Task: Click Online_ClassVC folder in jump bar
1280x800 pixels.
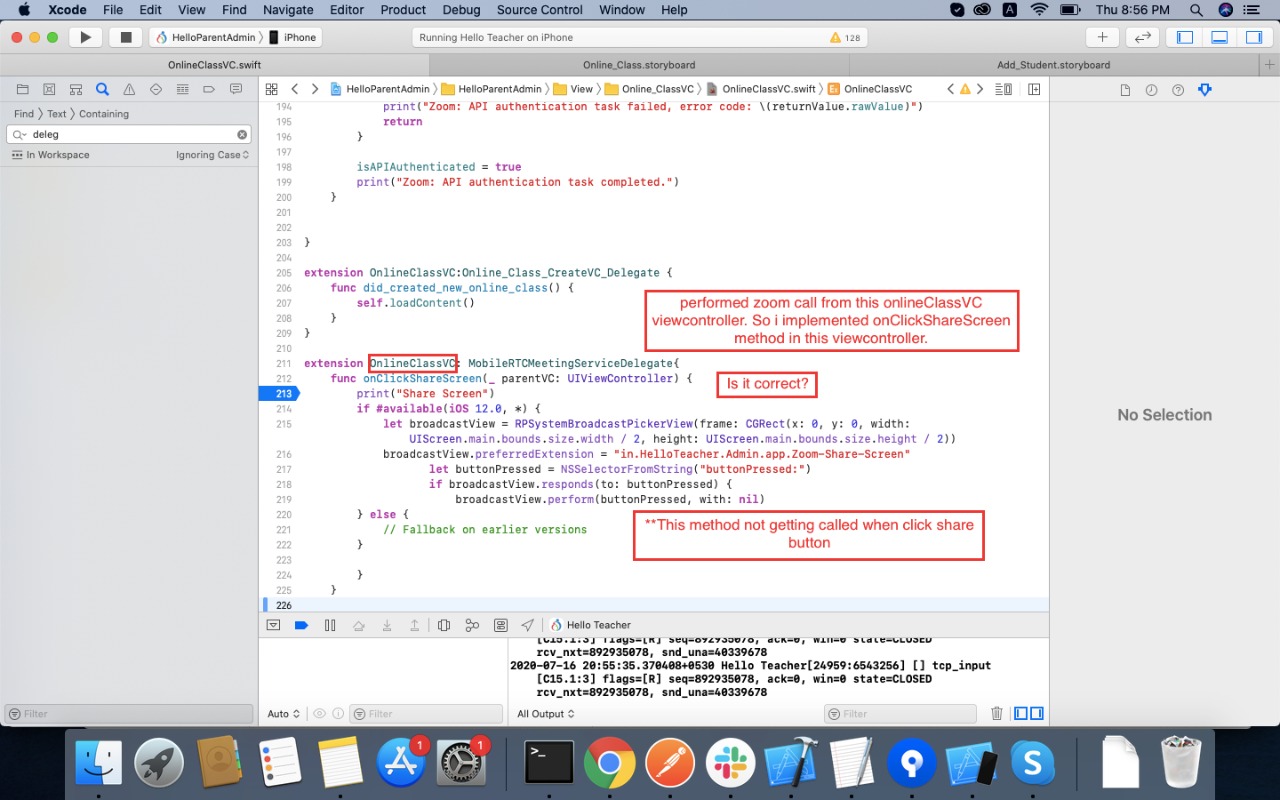Action: click(649, 89)
